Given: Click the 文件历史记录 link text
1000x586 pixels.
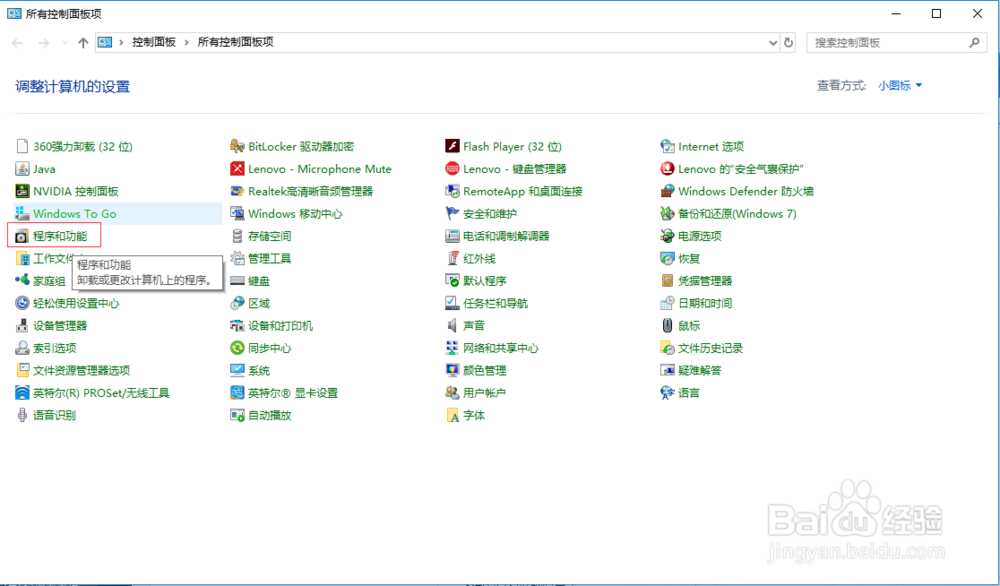Looking at the screenshot, I should tap(710, 348).
